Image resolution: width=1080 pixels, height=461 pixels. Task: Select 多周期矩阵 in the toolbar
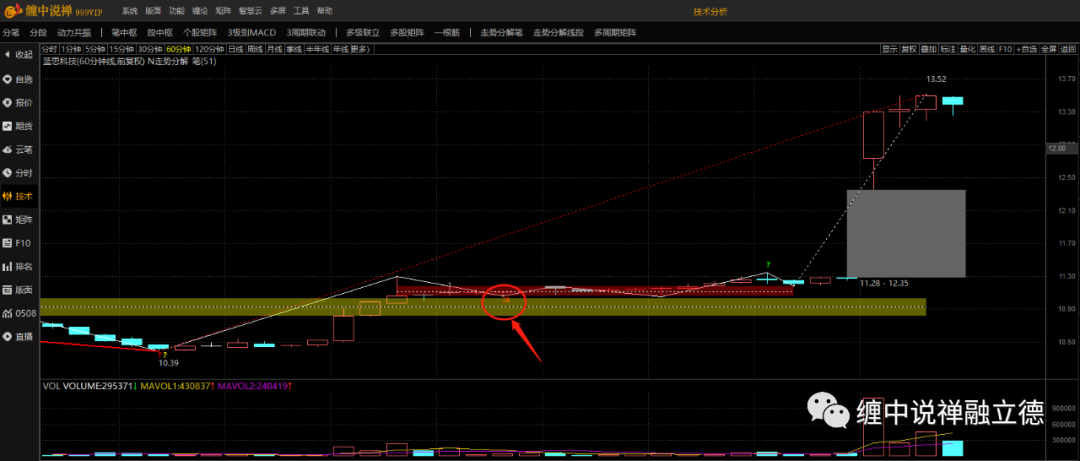point(615,32)
